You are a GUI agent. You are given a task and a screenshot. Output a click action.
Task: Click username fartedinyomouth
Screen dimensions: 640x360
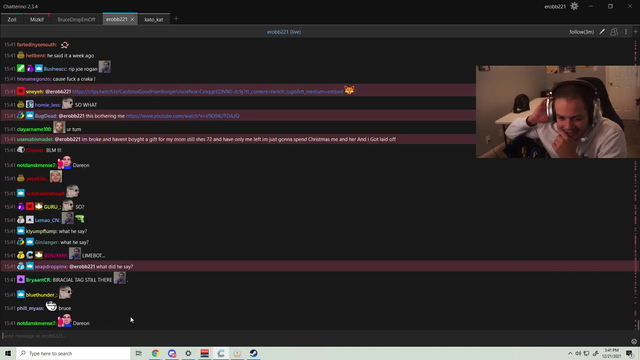[37, 44]
